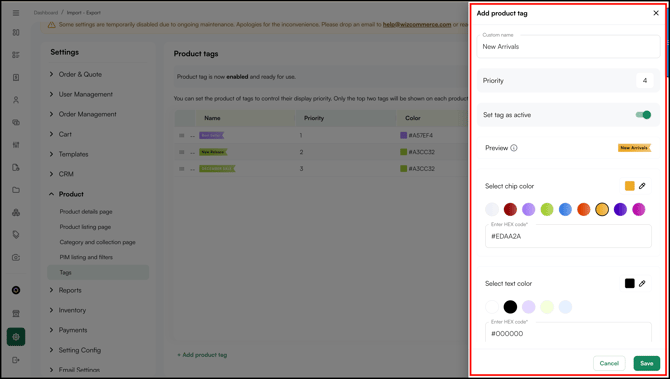Close the Add product tag panel
Screen dimensions: 670x379
[x=656, y=13]
